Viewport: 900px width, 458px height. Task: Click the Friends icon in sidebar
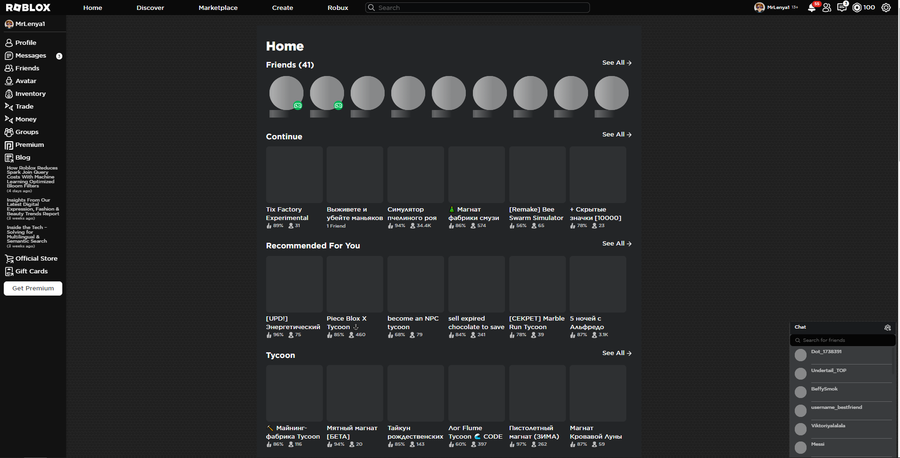pyautogui.click(x=9, y=68)
